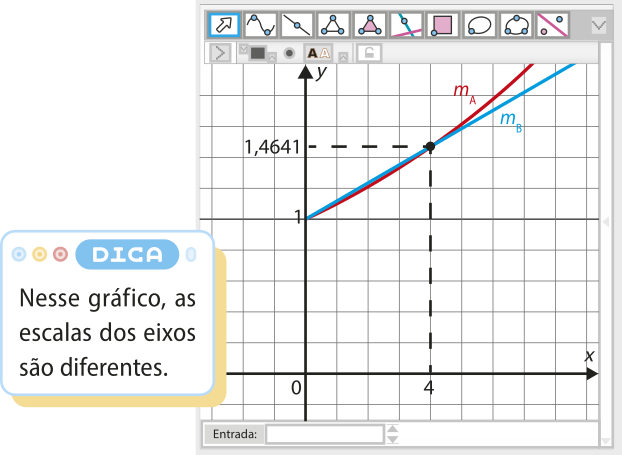The image size is (622, 455).
Task: Select the Move arrow tool
Action: click(x=224, y=25)
